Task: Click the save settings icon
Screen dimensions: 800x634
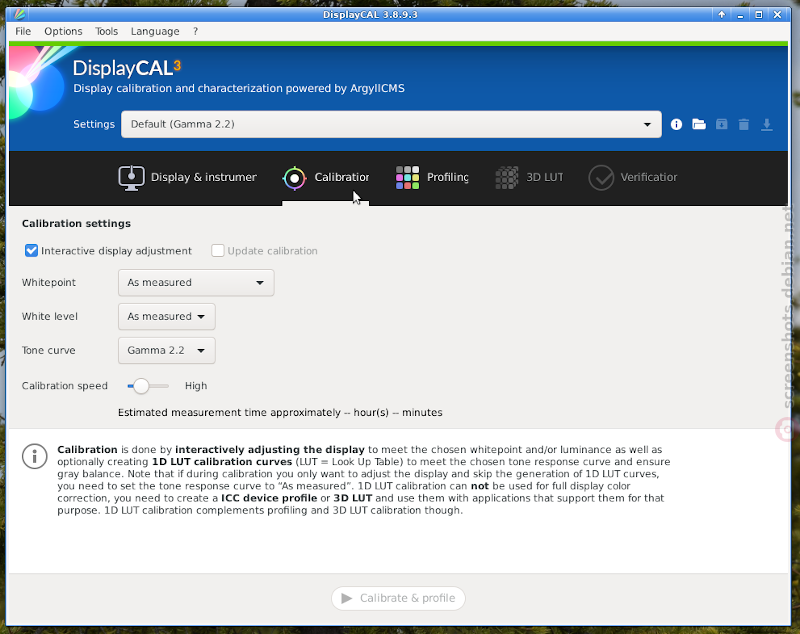Action: coord(721,124)
